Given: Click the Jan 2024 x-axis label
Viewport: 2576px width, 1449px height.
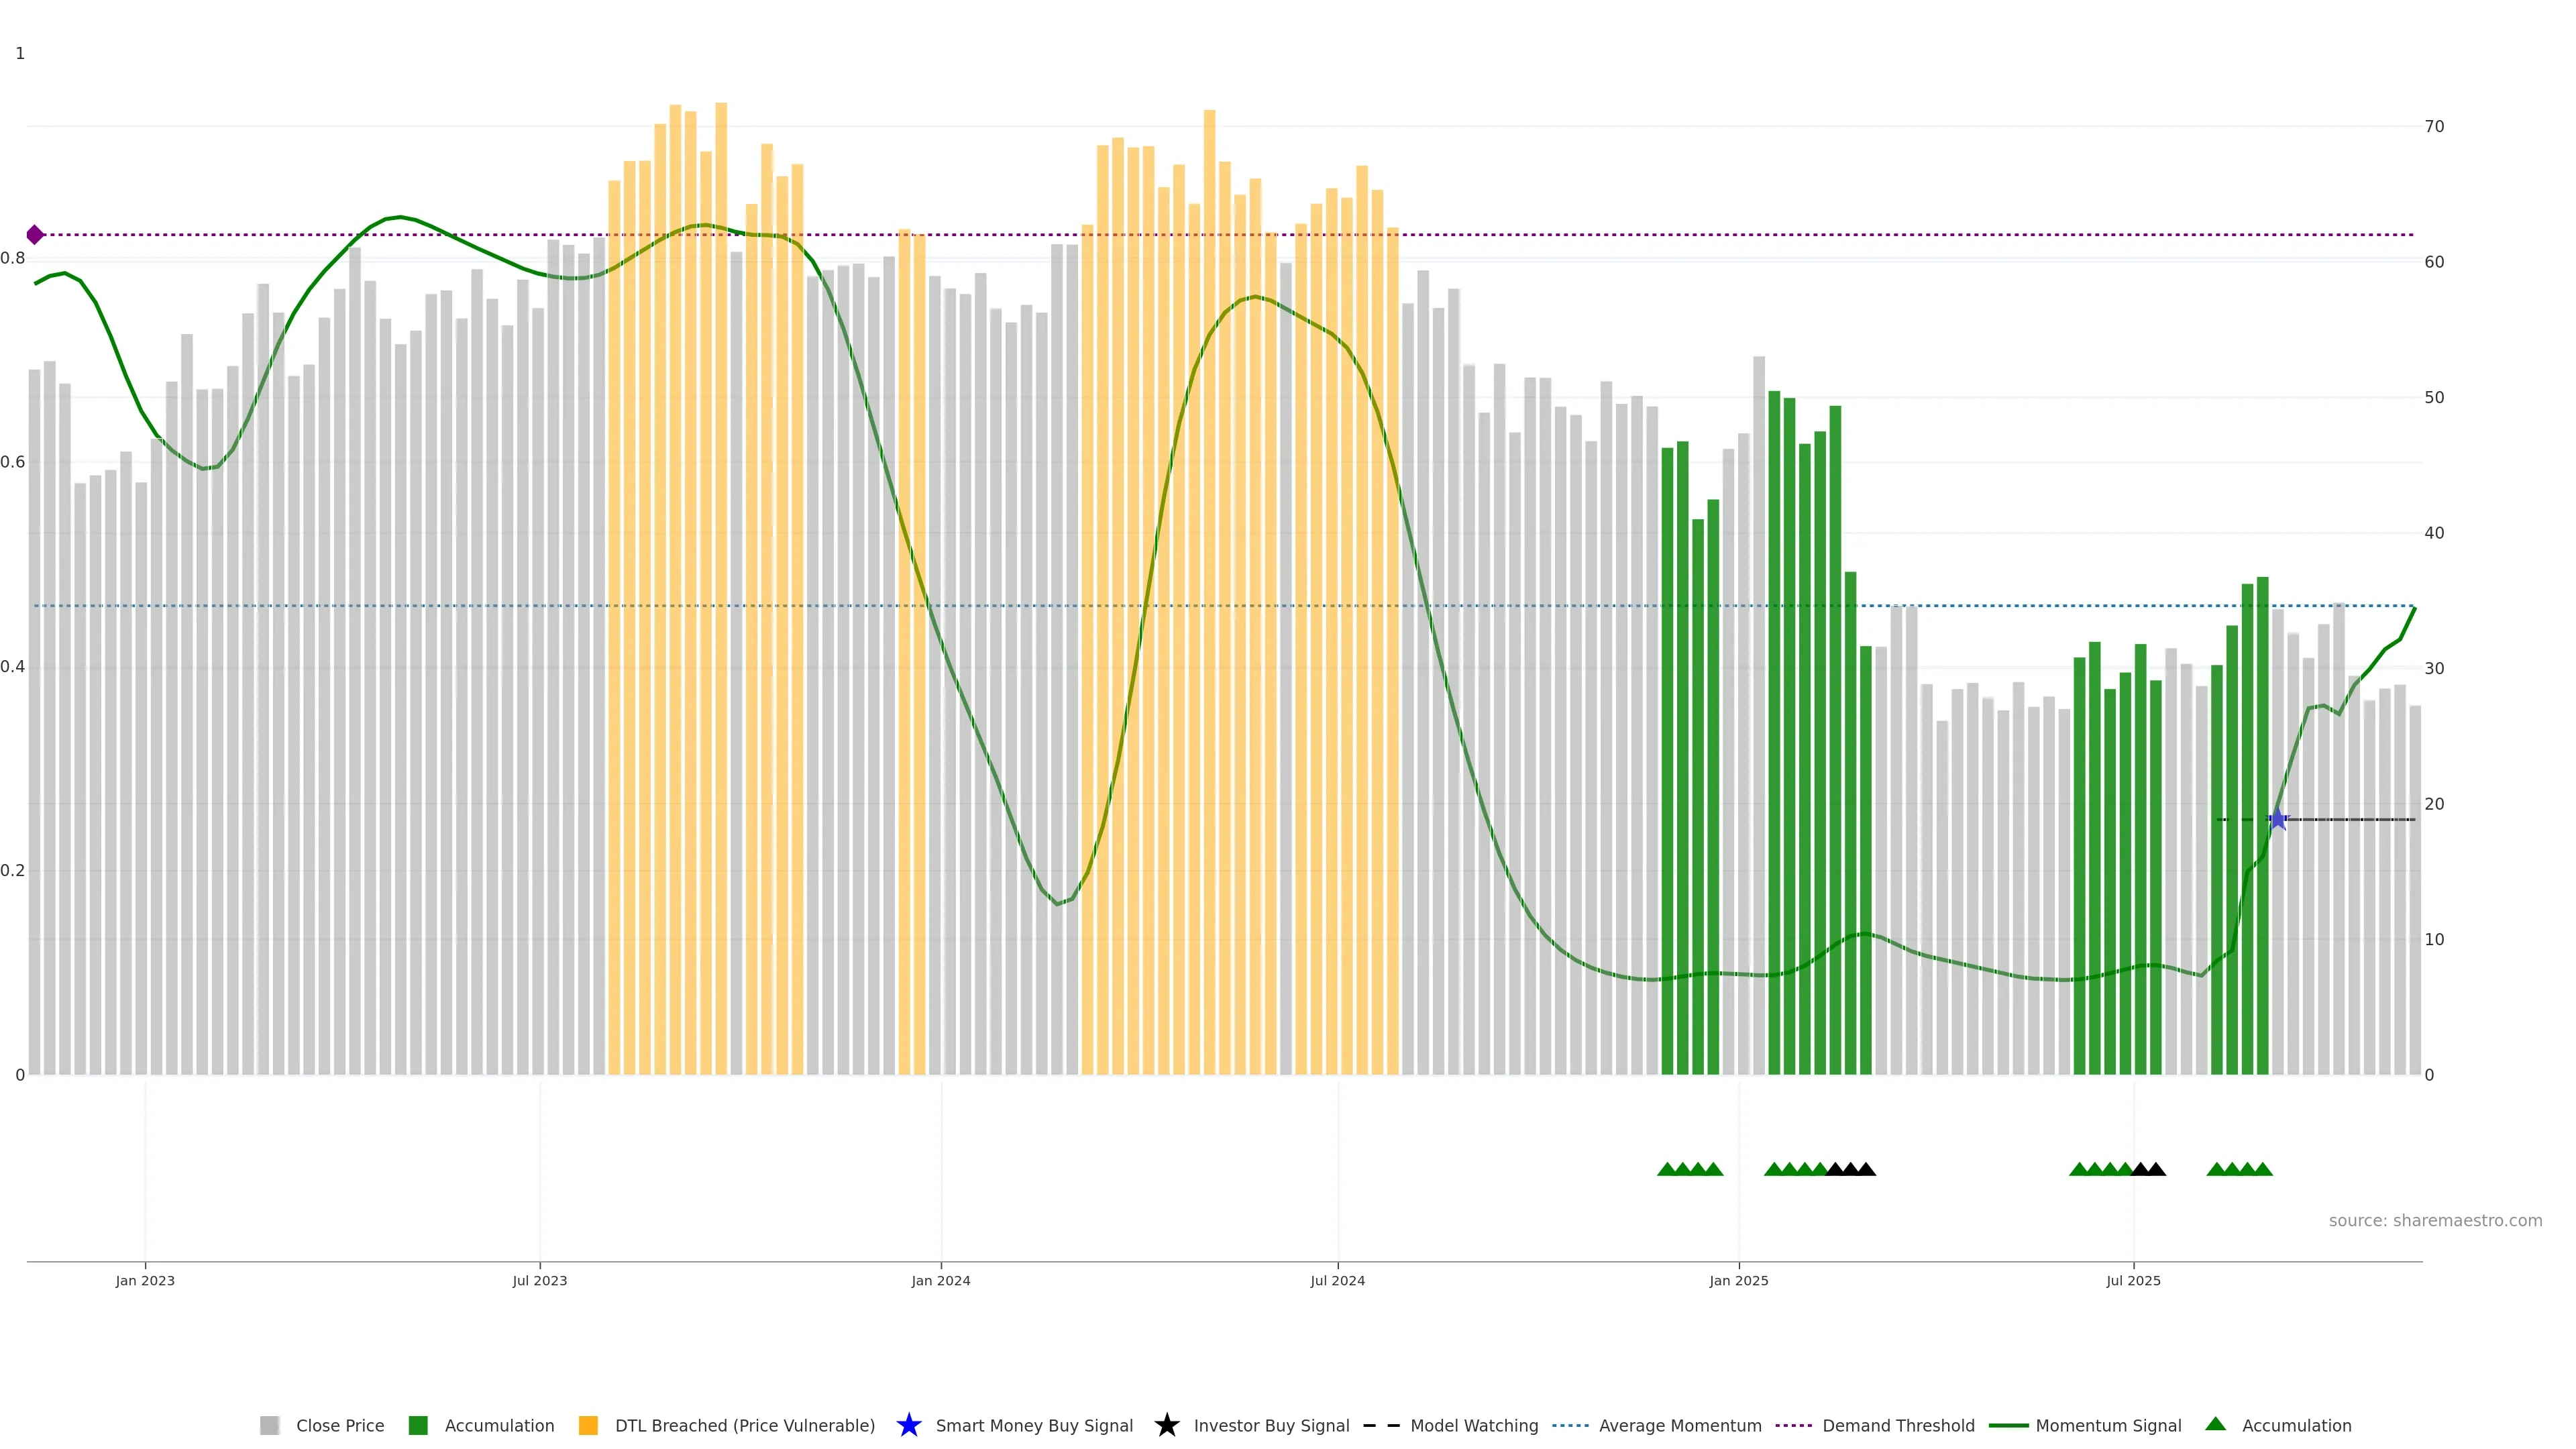Looking at the screenshot, I should point(940,1280).
